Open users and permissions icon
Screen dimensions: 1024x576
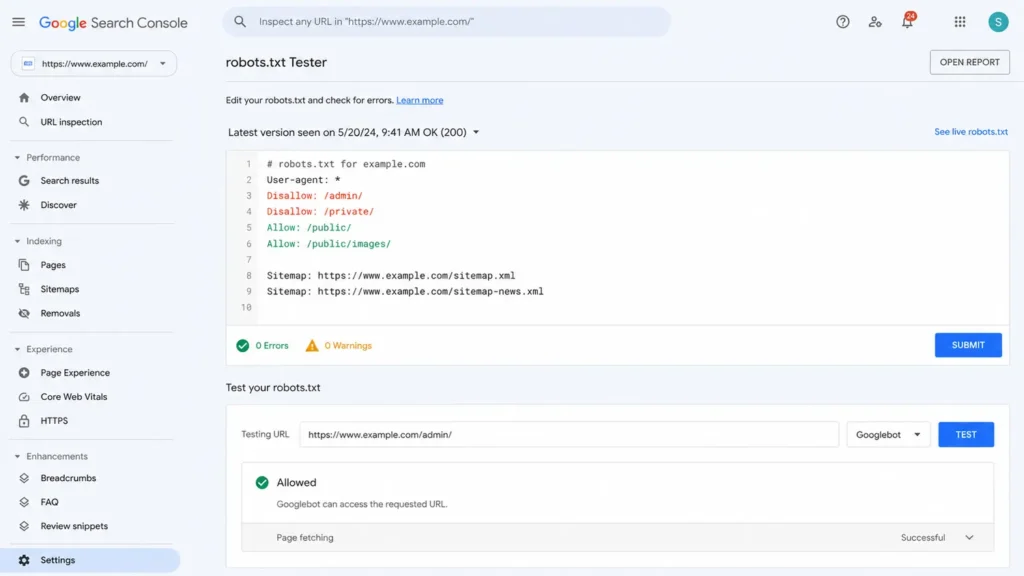tap(875, 22)
